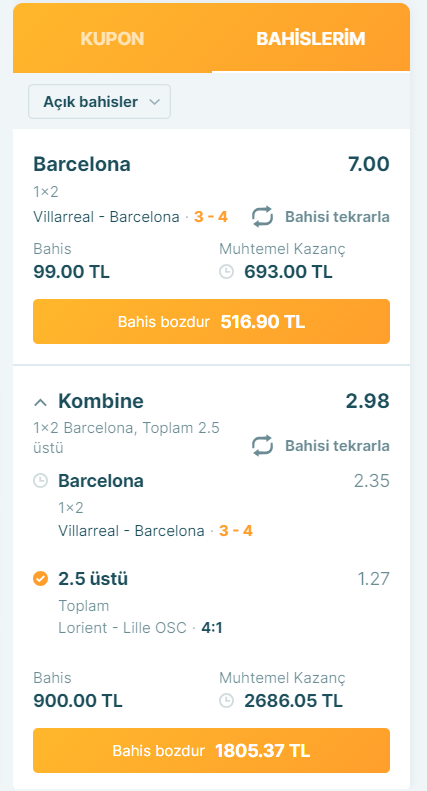Viewport: 427px width, 791px height.
Task: Click the 7.00 odds value
Action: pyautogui.click(x=368, y=164)
